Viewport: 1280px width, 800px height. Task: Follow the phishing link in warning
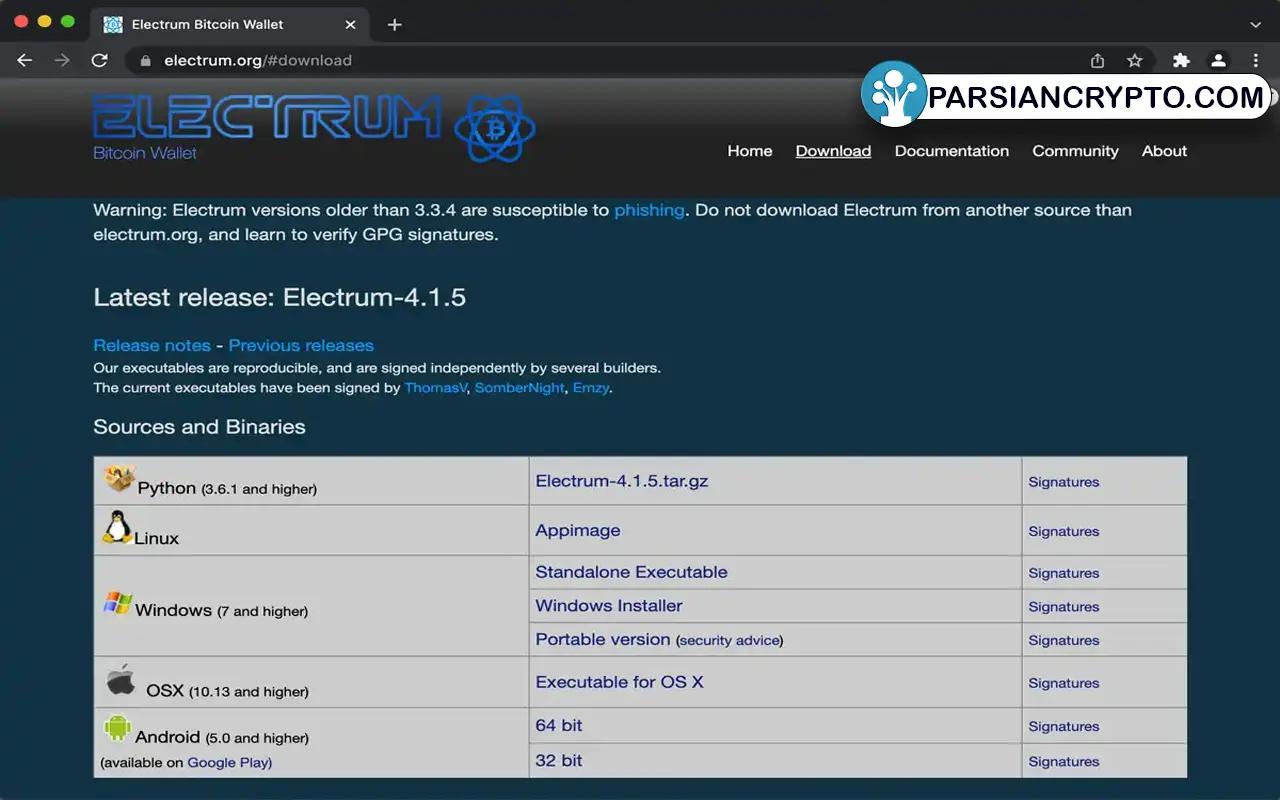[649, 210]
